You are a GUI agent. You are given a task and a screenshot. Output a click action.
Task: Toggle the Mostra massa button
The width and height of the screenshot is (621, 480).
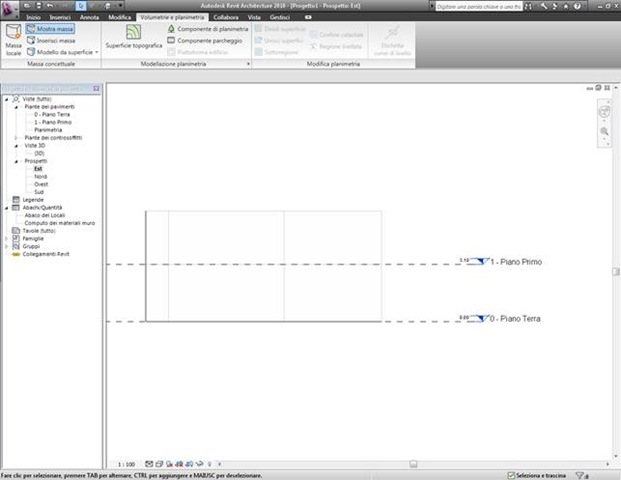pyautogui.click(x=50, y=29)
